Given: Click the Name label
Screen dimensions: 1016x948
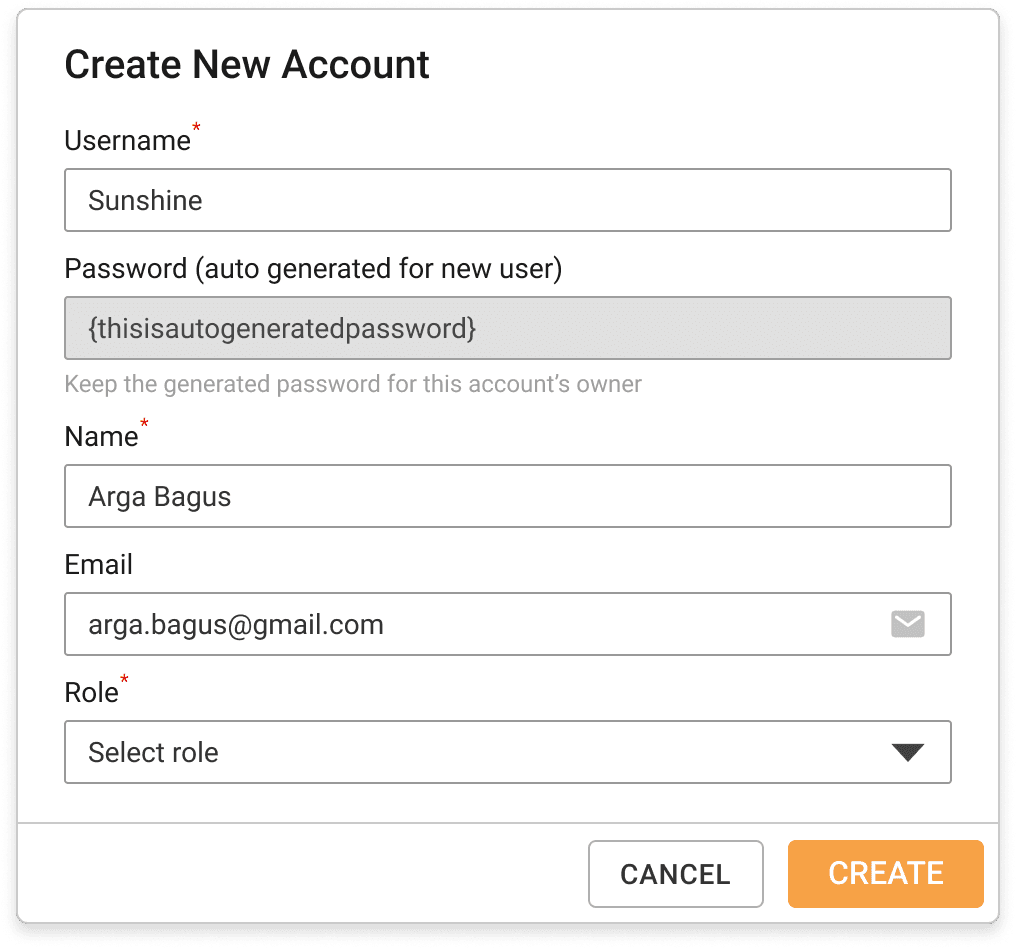Looking at the screenshot, I should tap(102, 437).
